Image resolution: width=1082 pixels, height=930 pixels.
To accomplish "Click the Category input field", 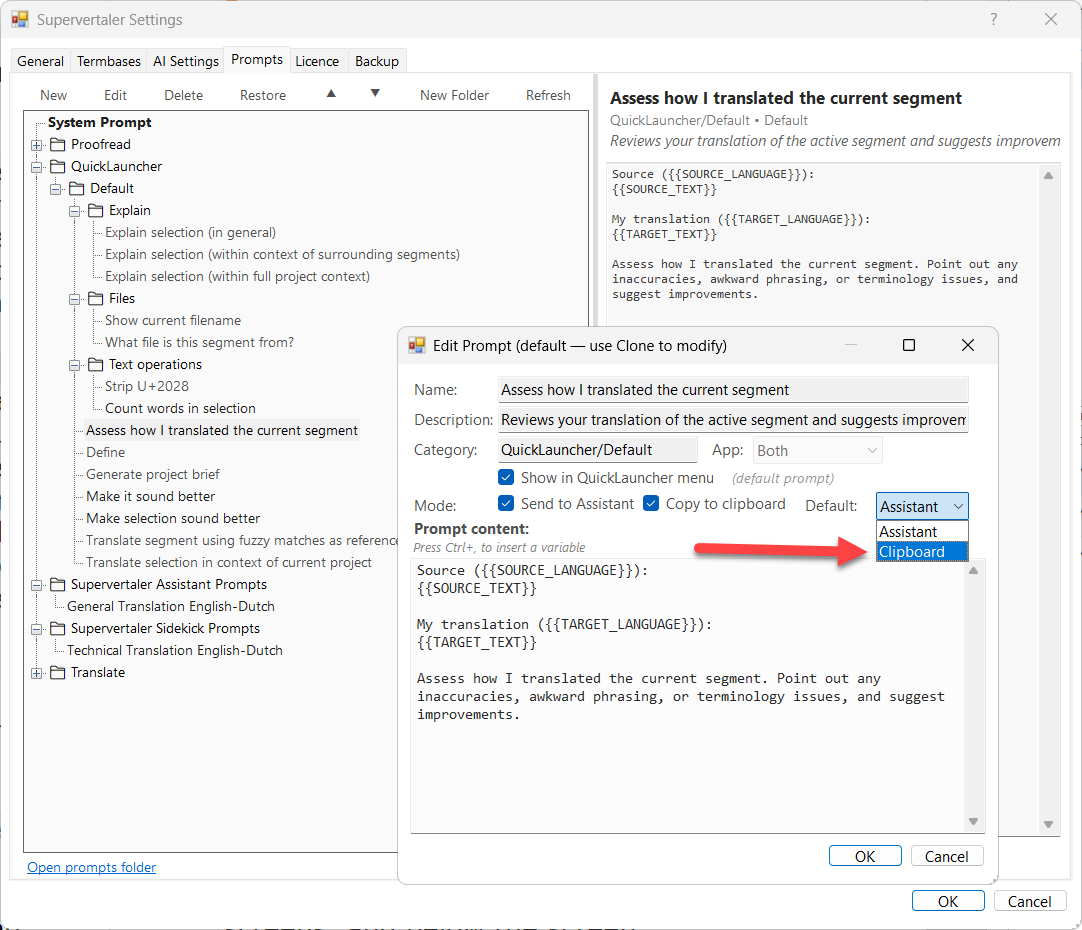I will click(598, 450).
